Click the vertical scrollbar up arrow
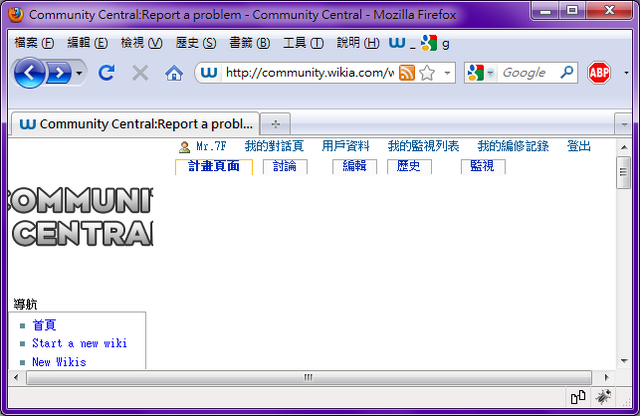This screenshot has height=416, width=640. click(624, 147)
